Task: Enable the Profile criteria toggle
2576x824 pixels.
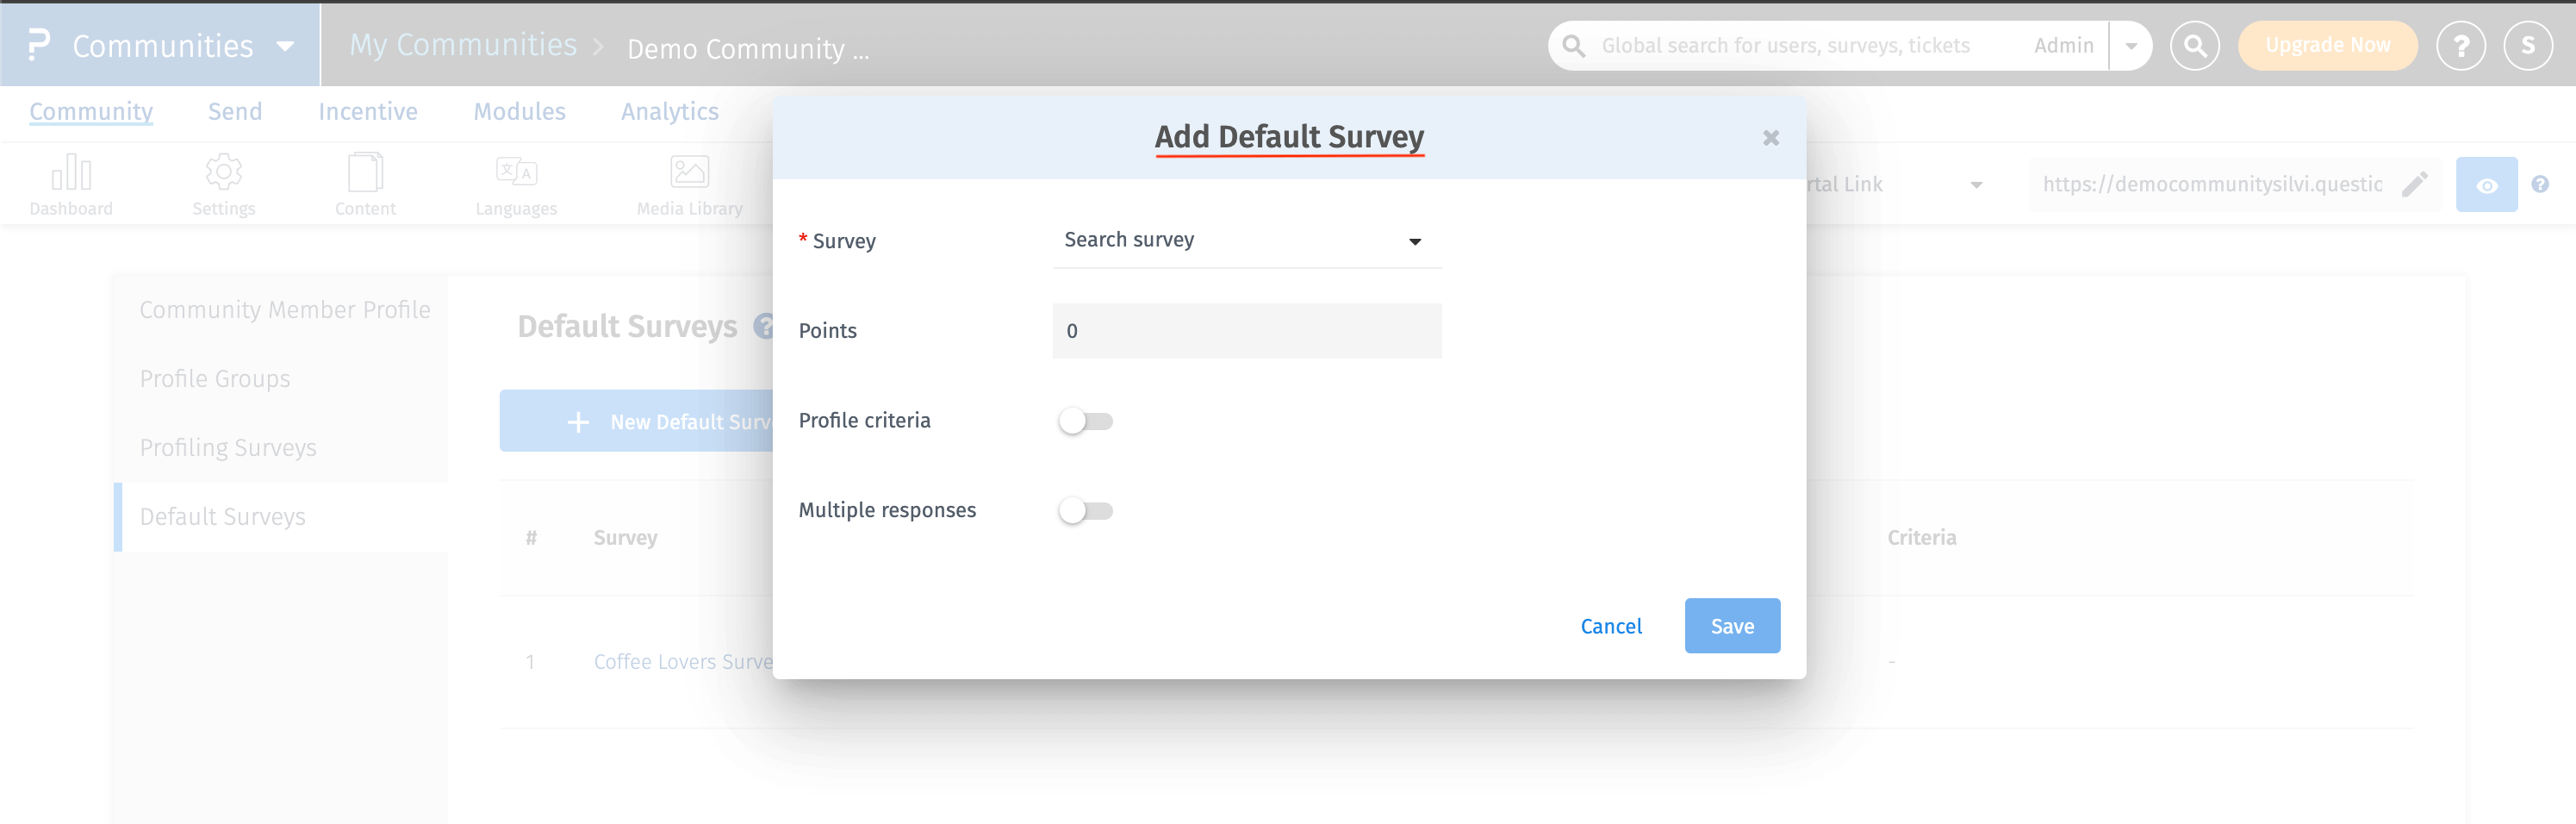Action: point(1086,421)
